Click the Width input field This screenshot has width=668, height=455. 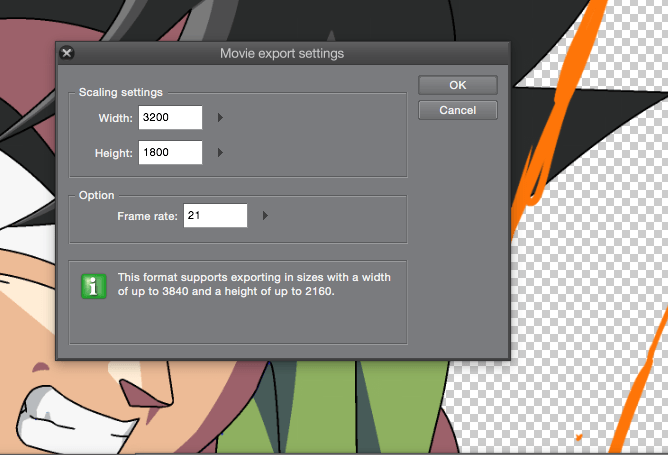point(171,118)
